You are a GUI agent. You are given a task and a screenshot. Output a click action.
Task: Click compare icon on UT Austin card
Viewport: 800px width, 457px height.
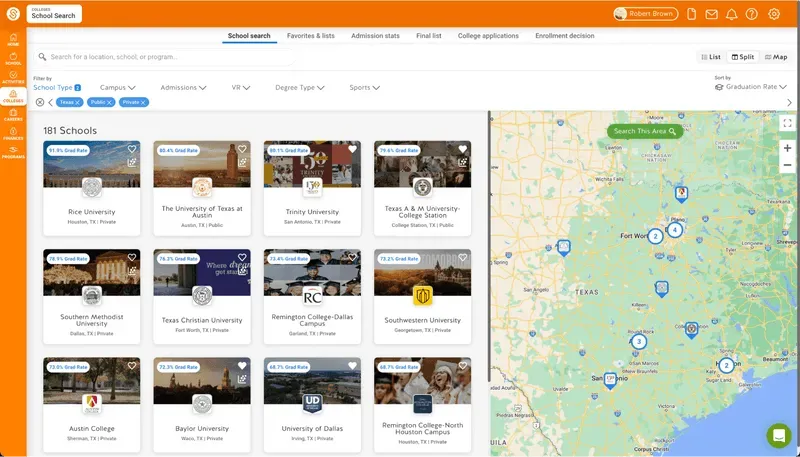pos(242,163)
